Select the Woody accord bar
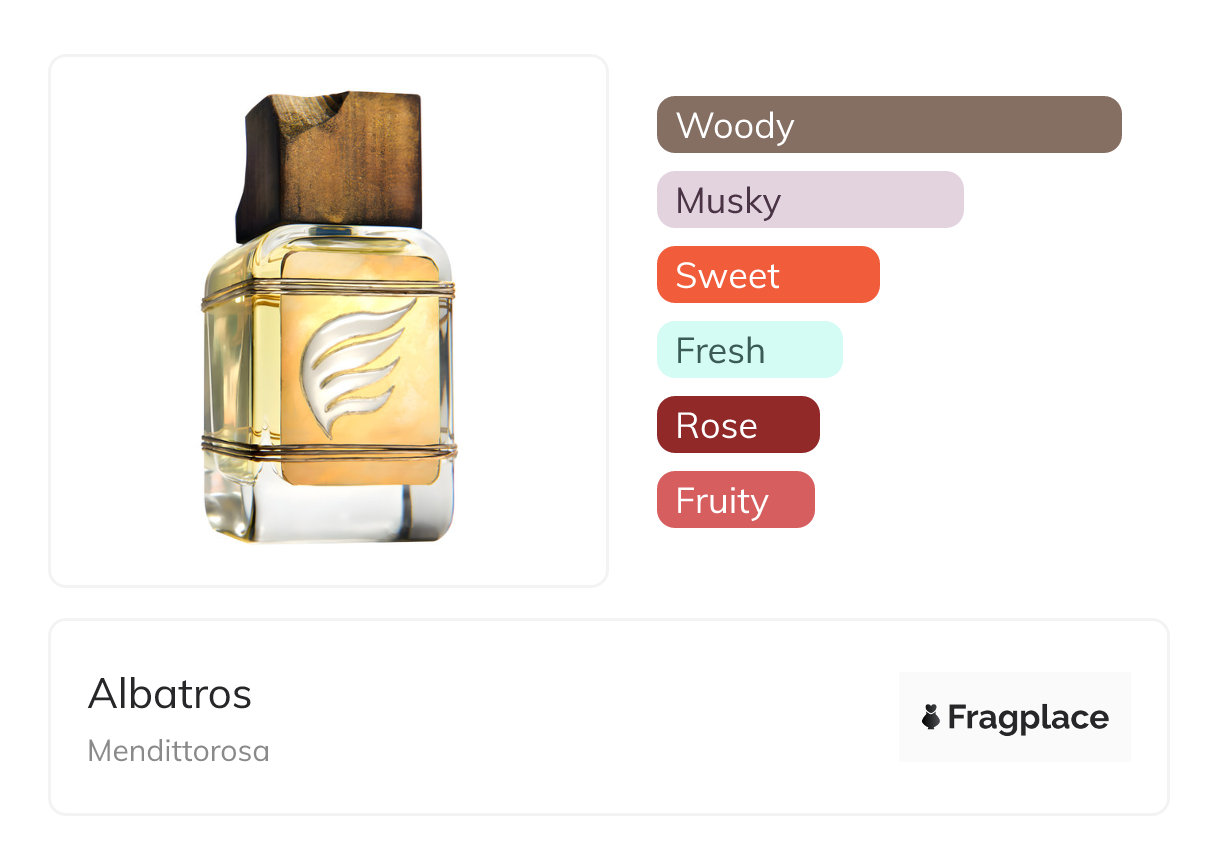 click(x=888, y=125)
